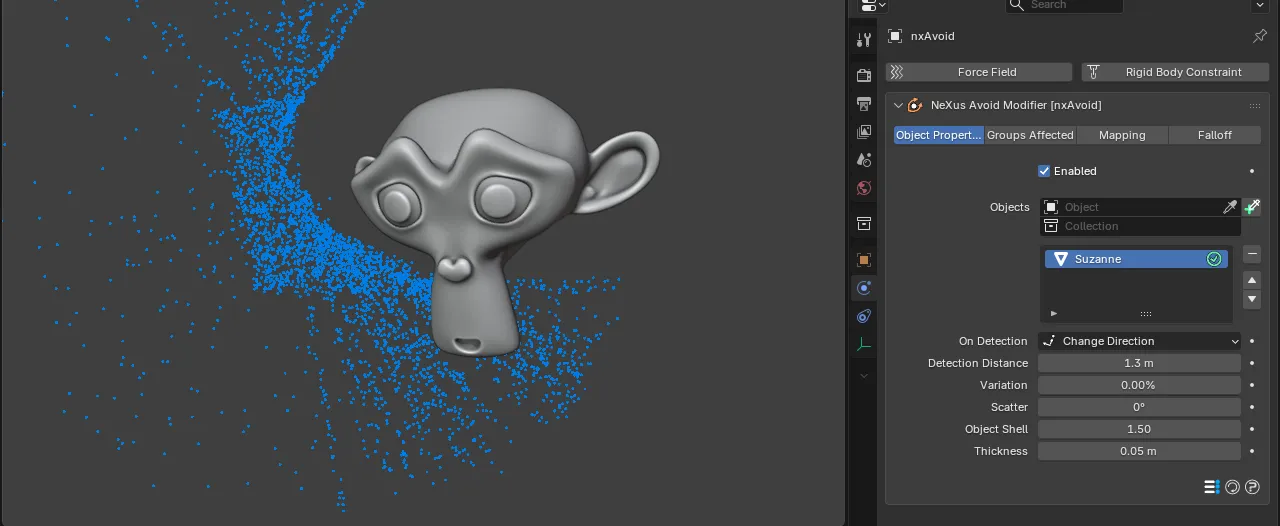
Task: Open the Object picker field
Action: (x=1139, y=207)
